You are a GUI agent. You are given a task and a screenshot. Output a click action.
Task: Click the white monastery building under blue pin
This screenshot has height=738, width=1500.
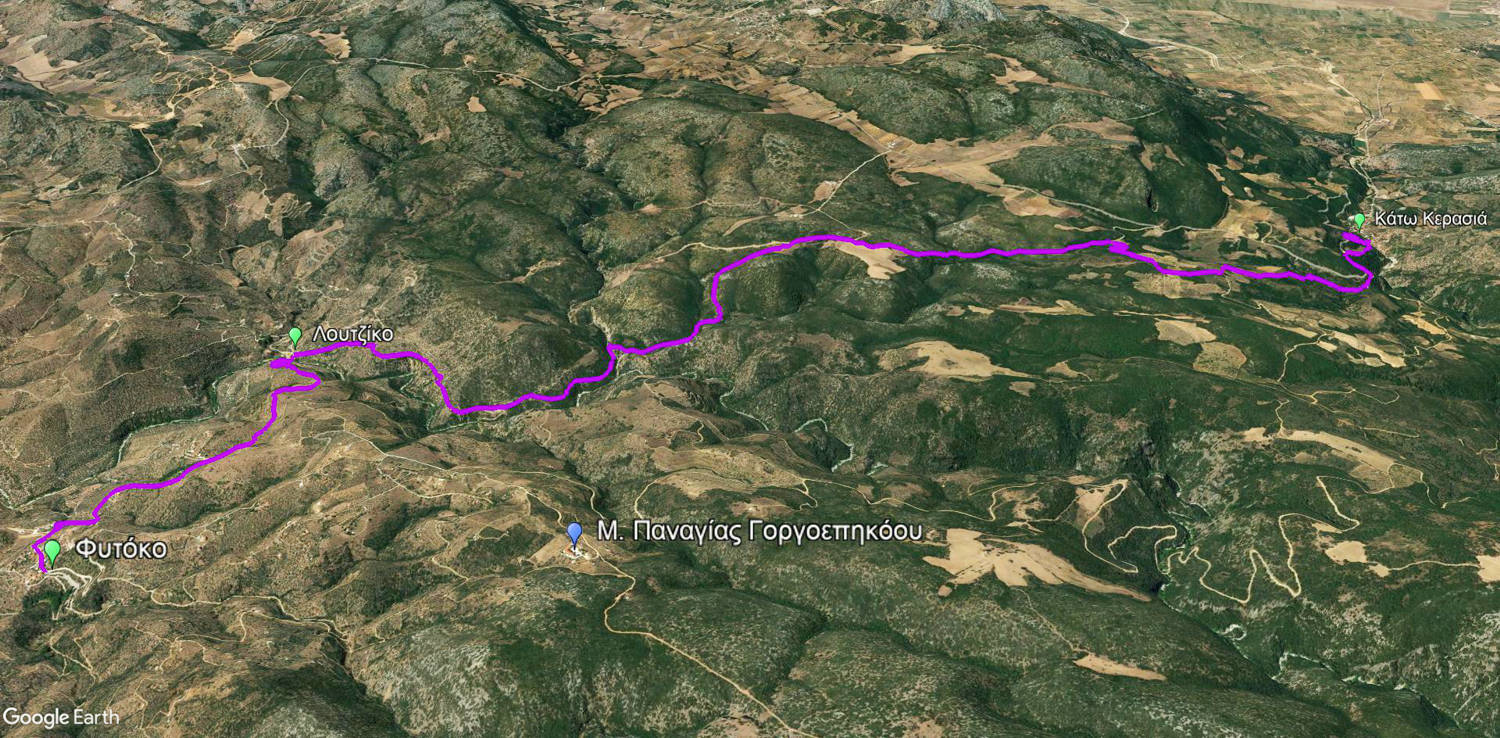pyautogui.click(x=573, y=553)
